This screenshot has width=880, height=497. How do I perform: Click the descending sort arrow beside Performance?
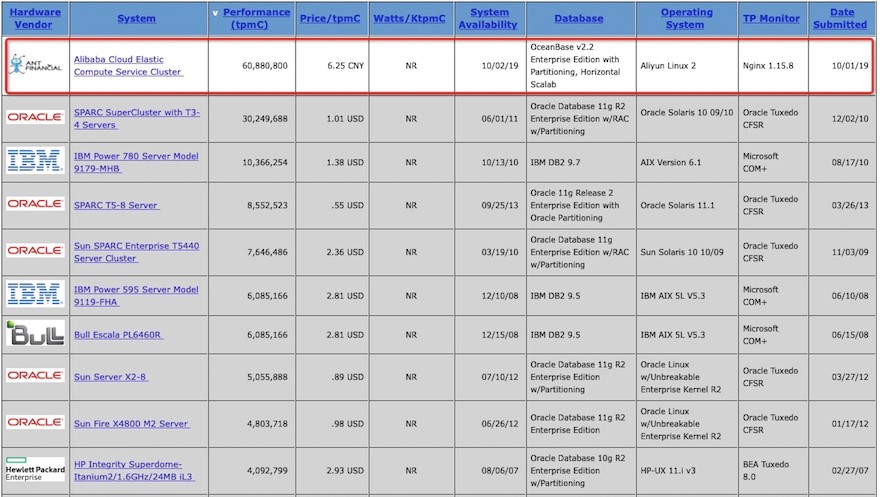(215, 13)
